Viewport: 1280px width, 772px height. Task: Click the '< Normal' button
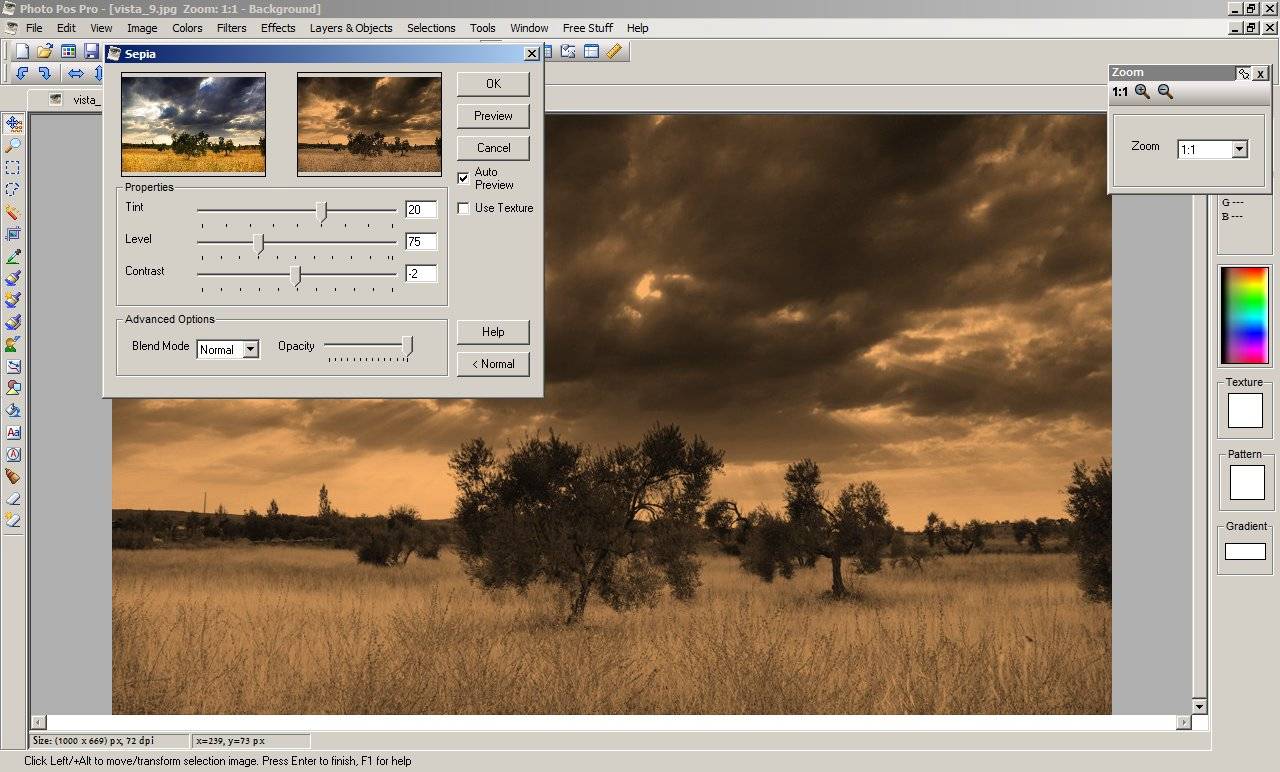pyautogui.click(x=493, y=363)
